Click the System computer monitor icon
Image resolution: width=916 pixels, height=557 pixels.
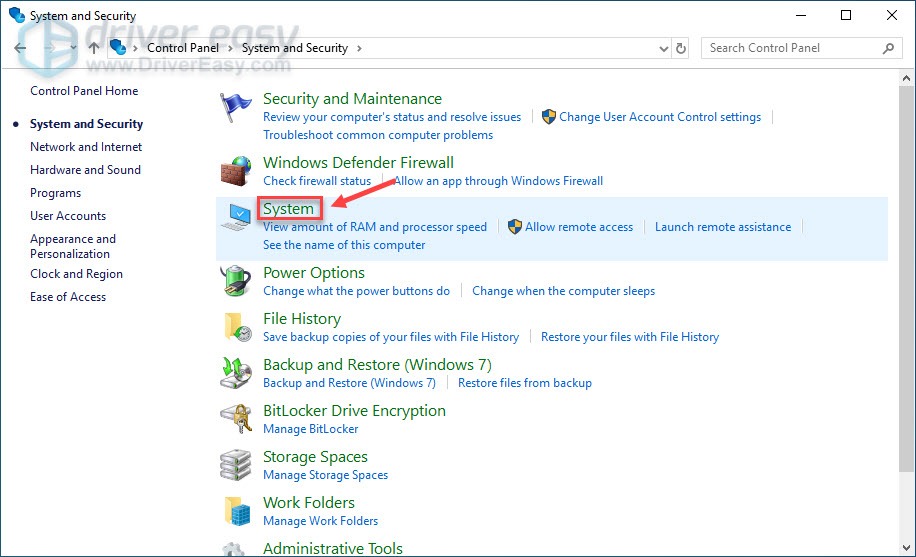tap(237, 217)
